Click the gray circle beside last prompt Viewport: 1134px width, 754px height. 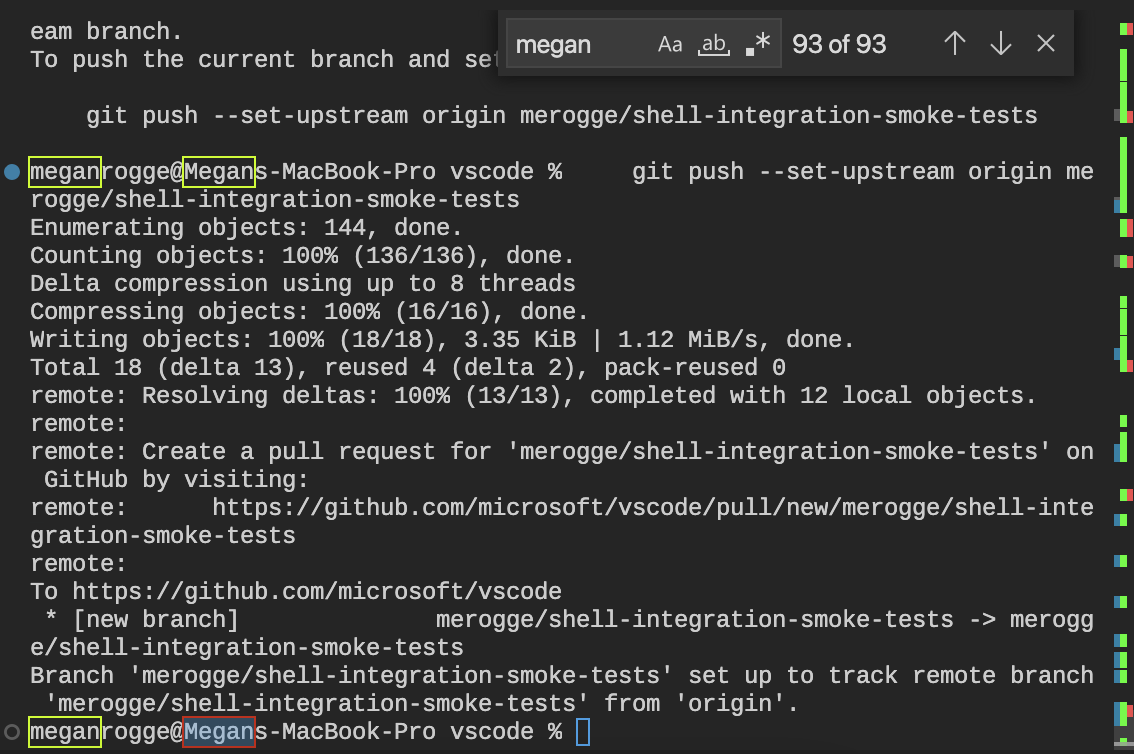click(12, 732)
